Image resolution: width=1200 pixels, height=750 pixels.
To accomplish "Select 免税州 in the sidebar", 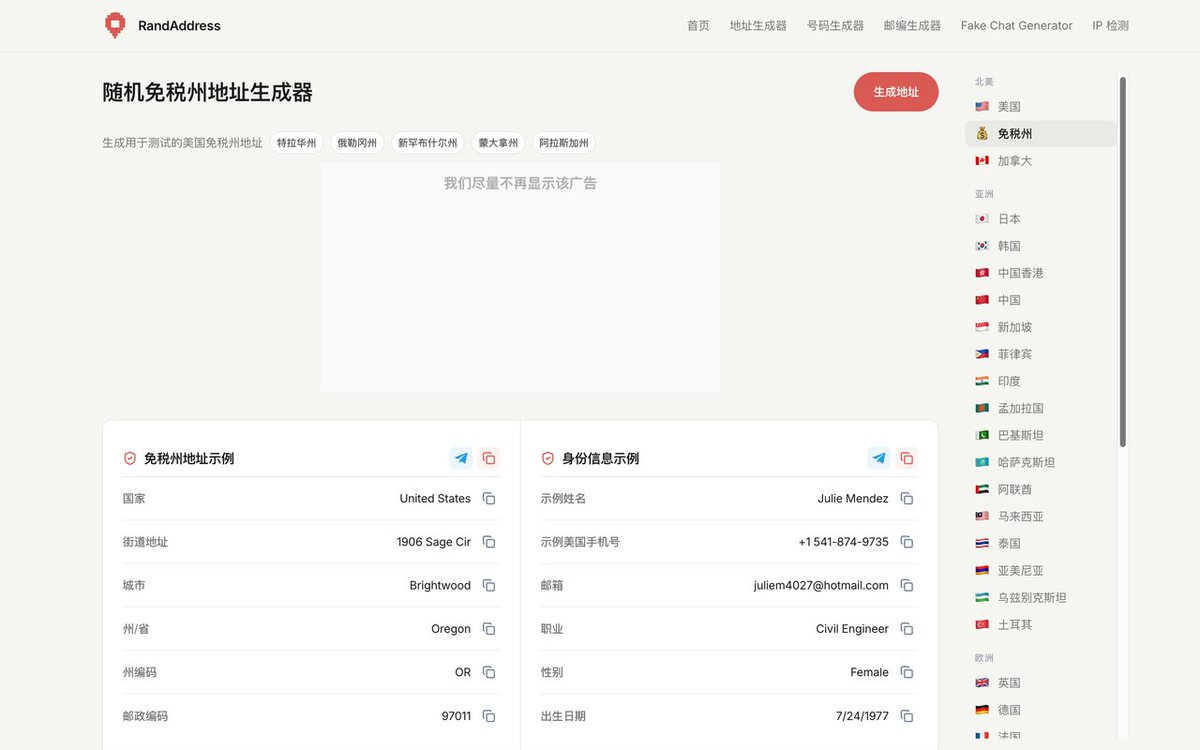I will pyautogui.click(x=1040, y=133).
